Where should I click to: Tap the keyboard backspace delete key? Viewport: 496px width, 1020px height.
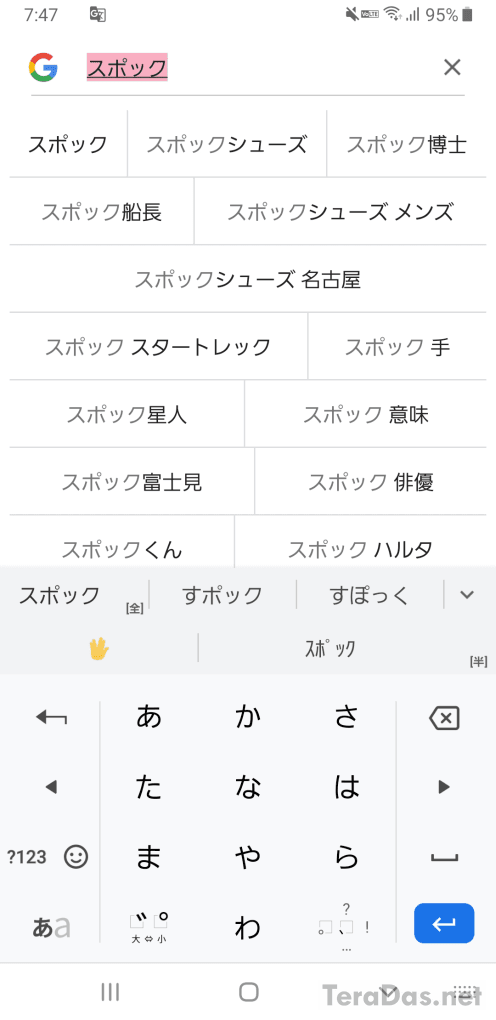[445, 719]
